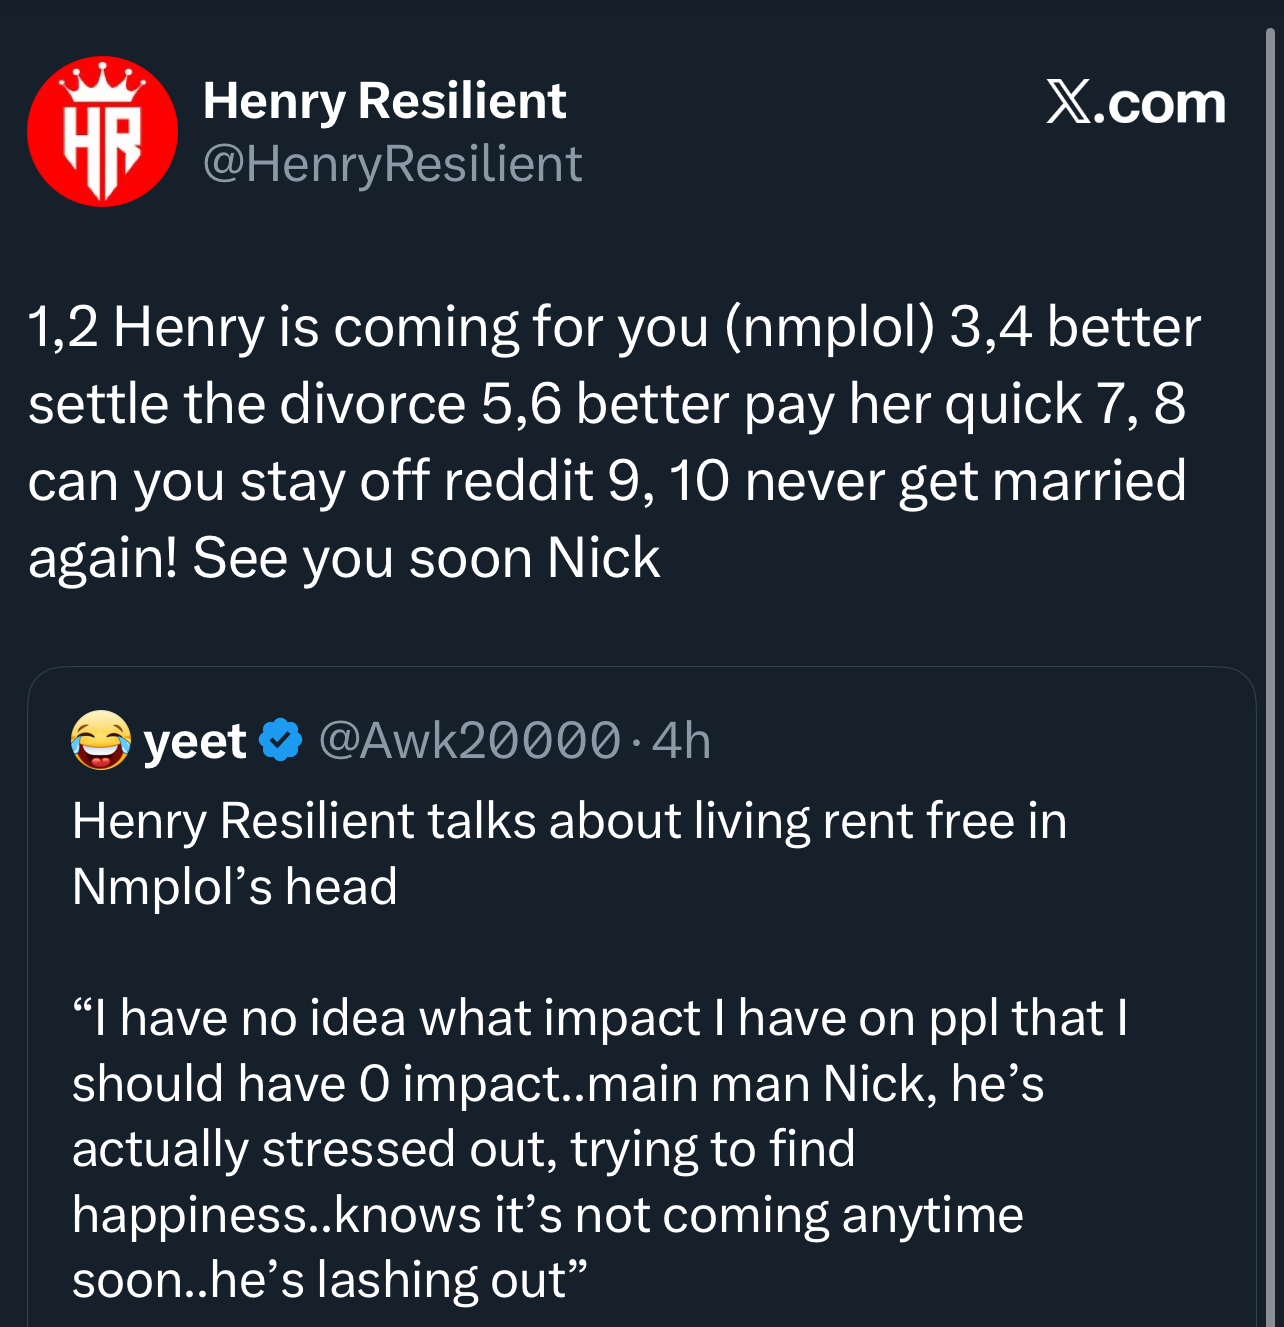Click the word (nmplol) in the tweet
The height and width of the screenshot is (1327, 1284).
[x=829, y=327]
